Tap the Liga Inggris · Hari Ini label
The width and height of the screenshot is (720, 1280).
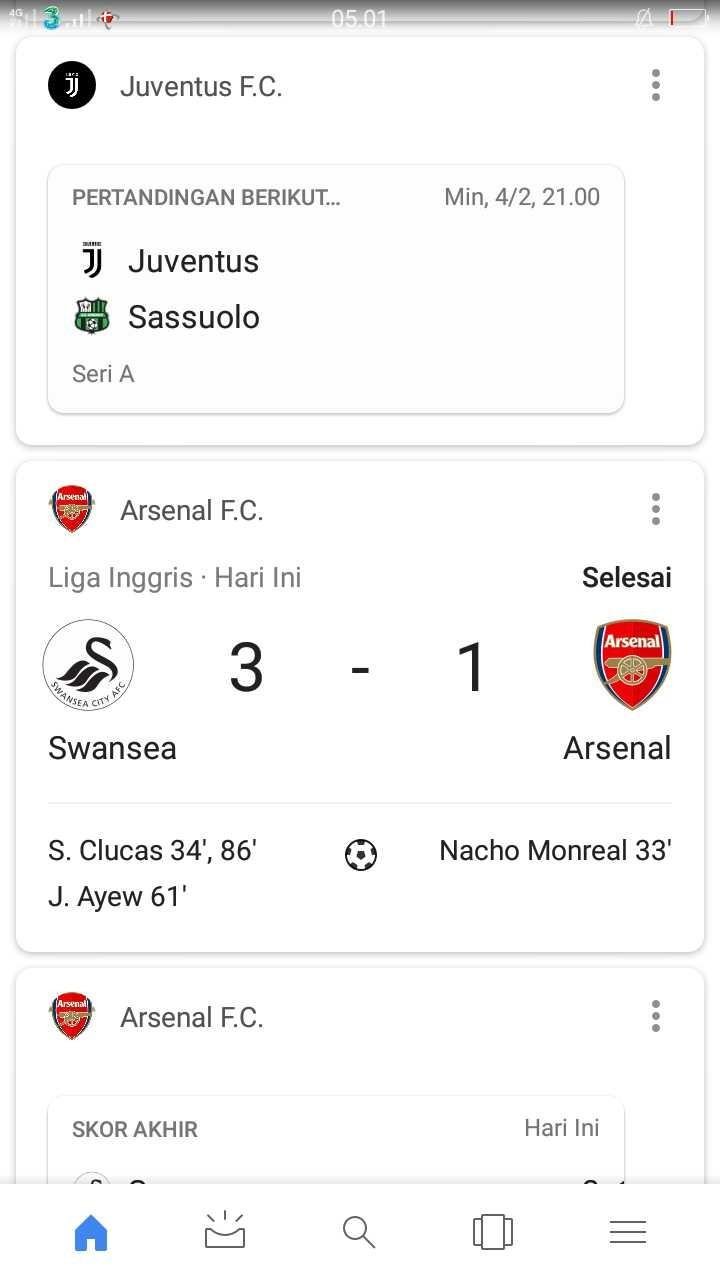175,577
